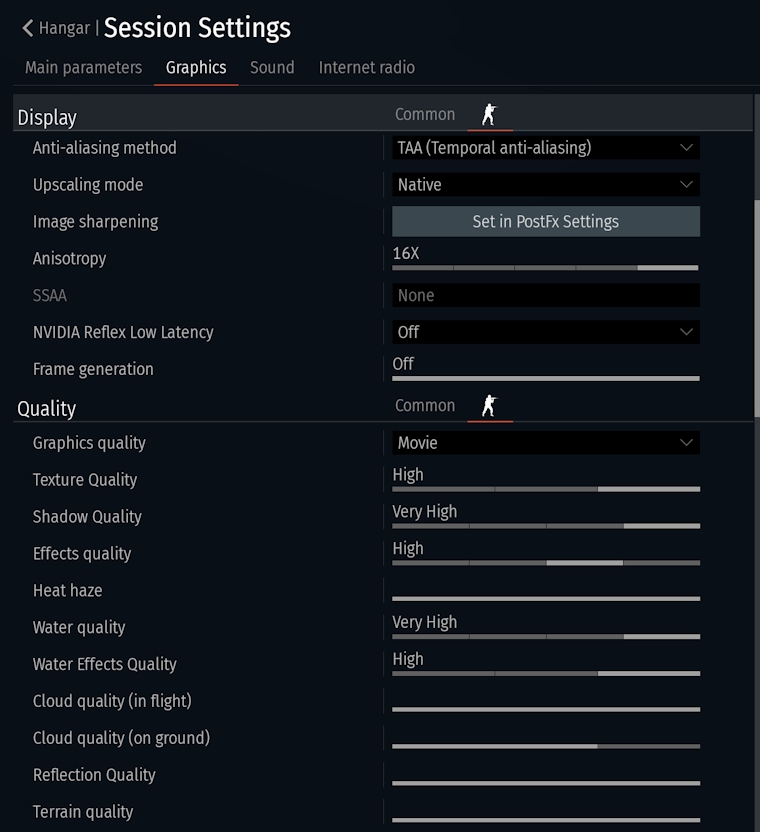This screenshot has width=760, height=832.
Task: Go to Internet radio tab
Action: 367,67
